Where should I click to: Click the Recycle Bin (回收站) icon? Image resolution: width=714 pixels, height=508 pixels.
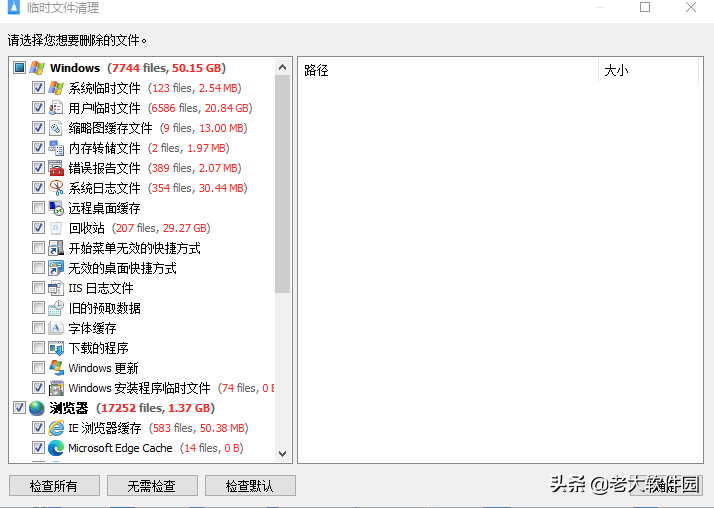[57, 228]
